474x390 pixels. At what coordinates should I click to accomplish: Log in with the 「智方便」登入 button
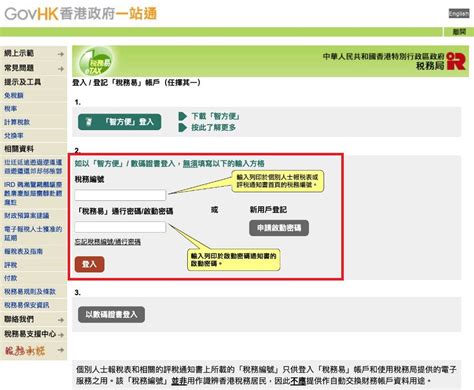tap(120, 122)
